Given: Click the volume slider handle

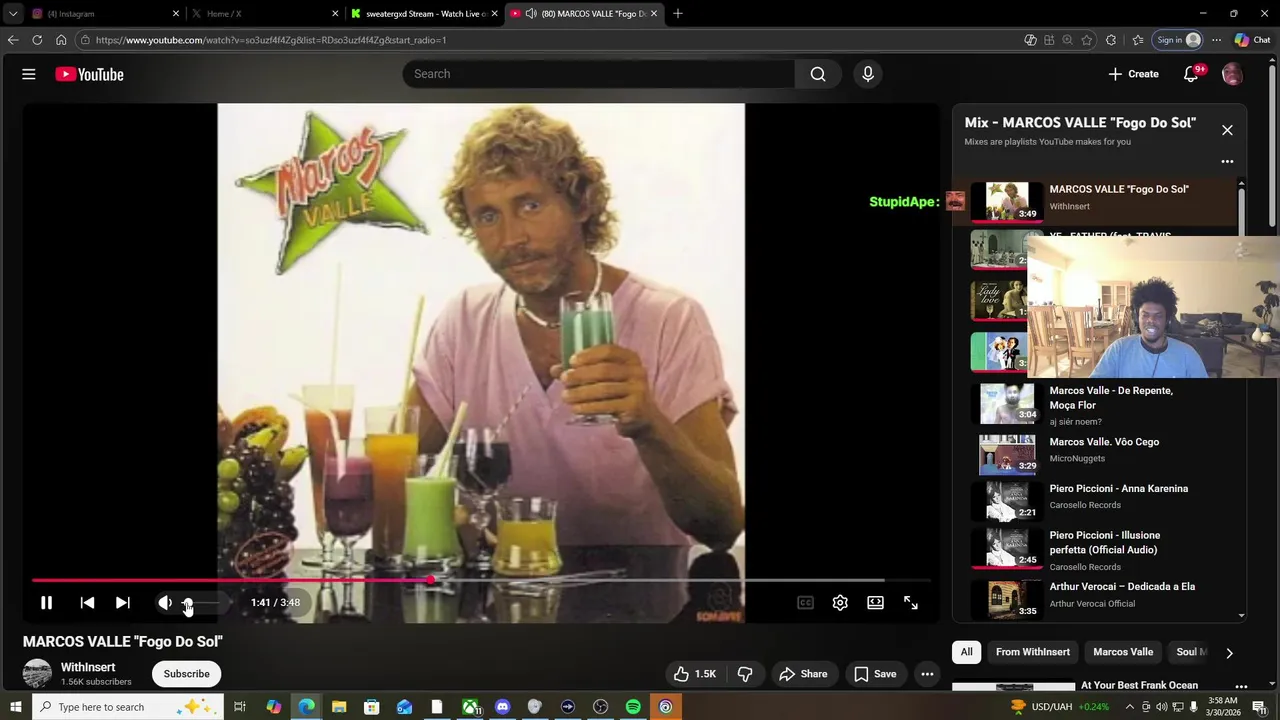Looking at the screenshot, I should [x=187, y=603].
